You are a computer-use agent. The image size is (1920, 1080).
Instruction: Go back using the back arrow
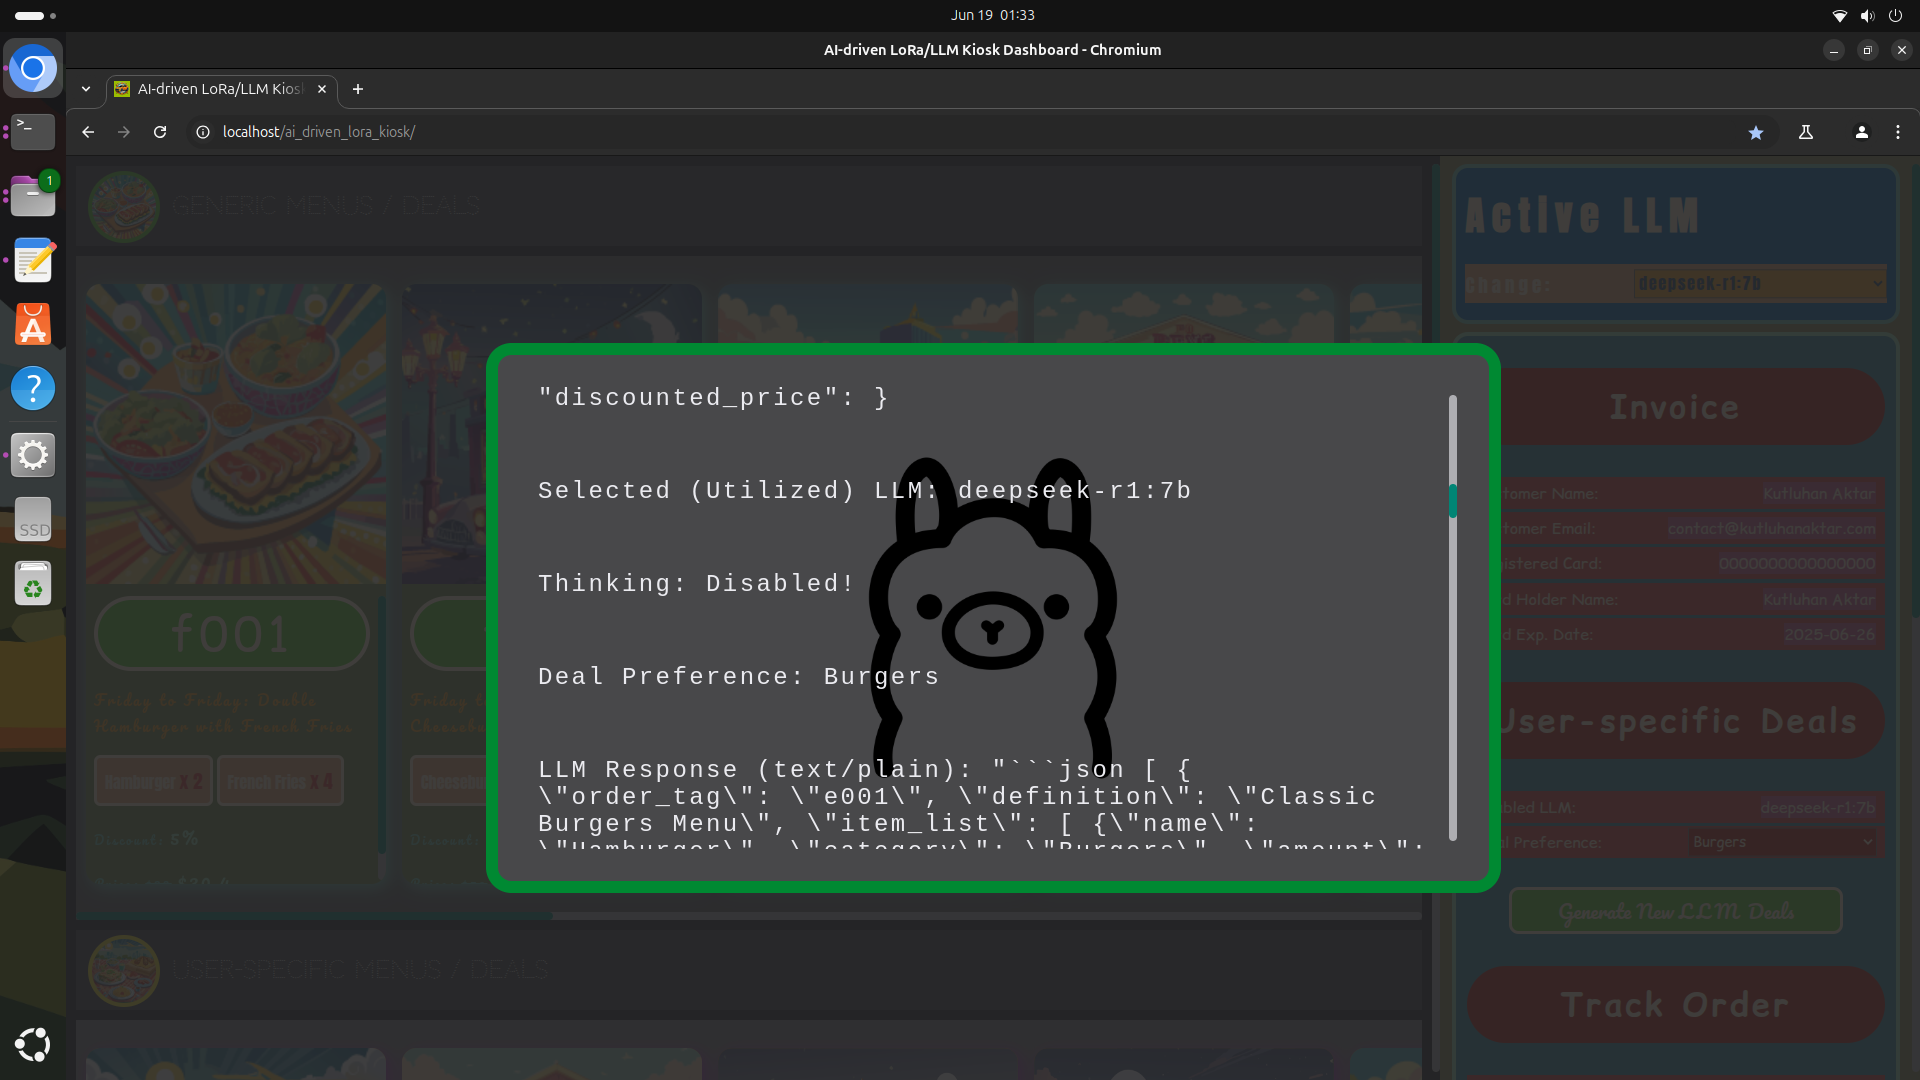(88, 132)
